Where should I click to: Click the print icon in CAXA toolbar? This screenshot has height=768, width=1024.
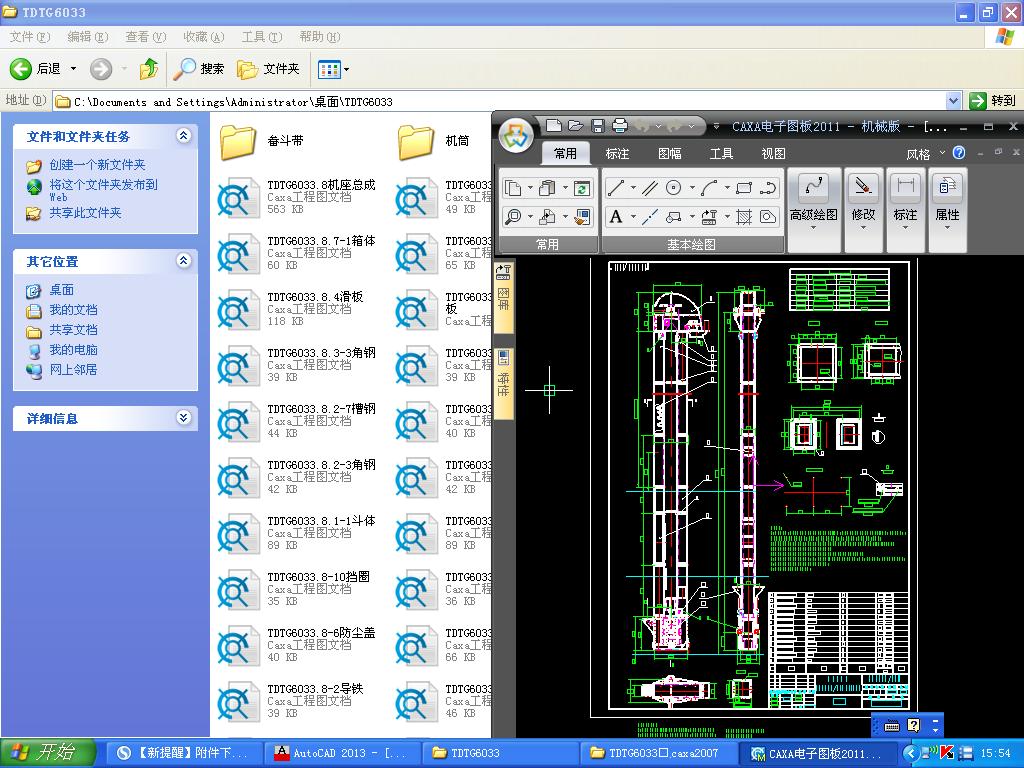pos(619,126)
